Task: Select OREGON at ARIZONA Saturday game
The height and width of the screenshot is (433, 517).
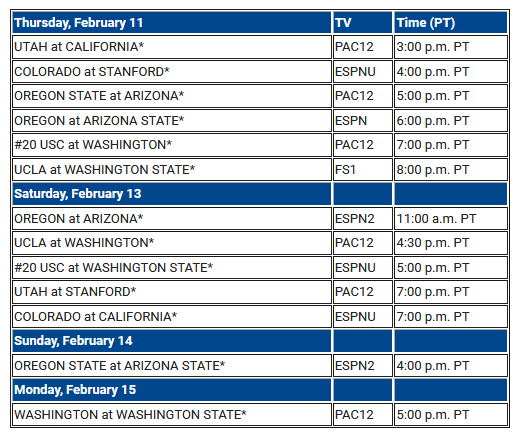Action: 172,219
